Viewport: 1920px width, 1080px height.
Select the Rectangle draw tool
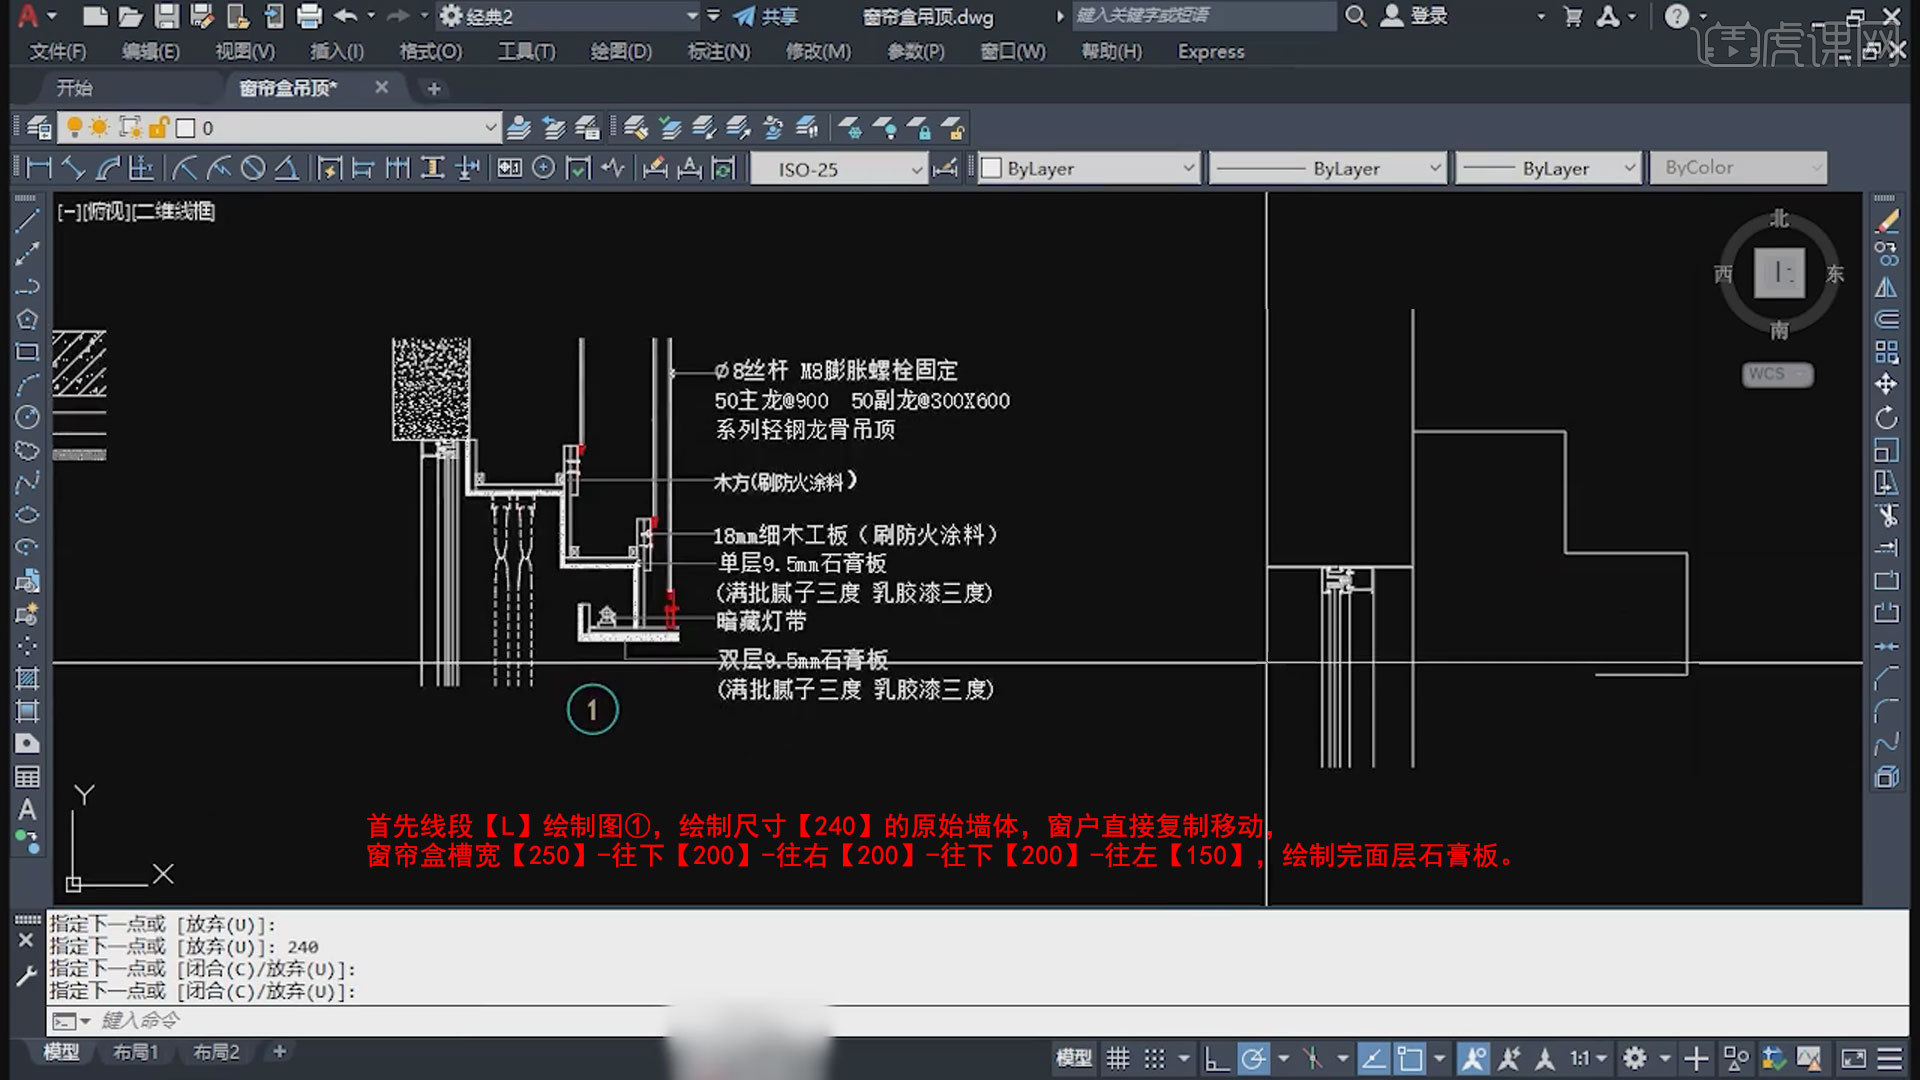pyautogui.click(x=27, y=352)
